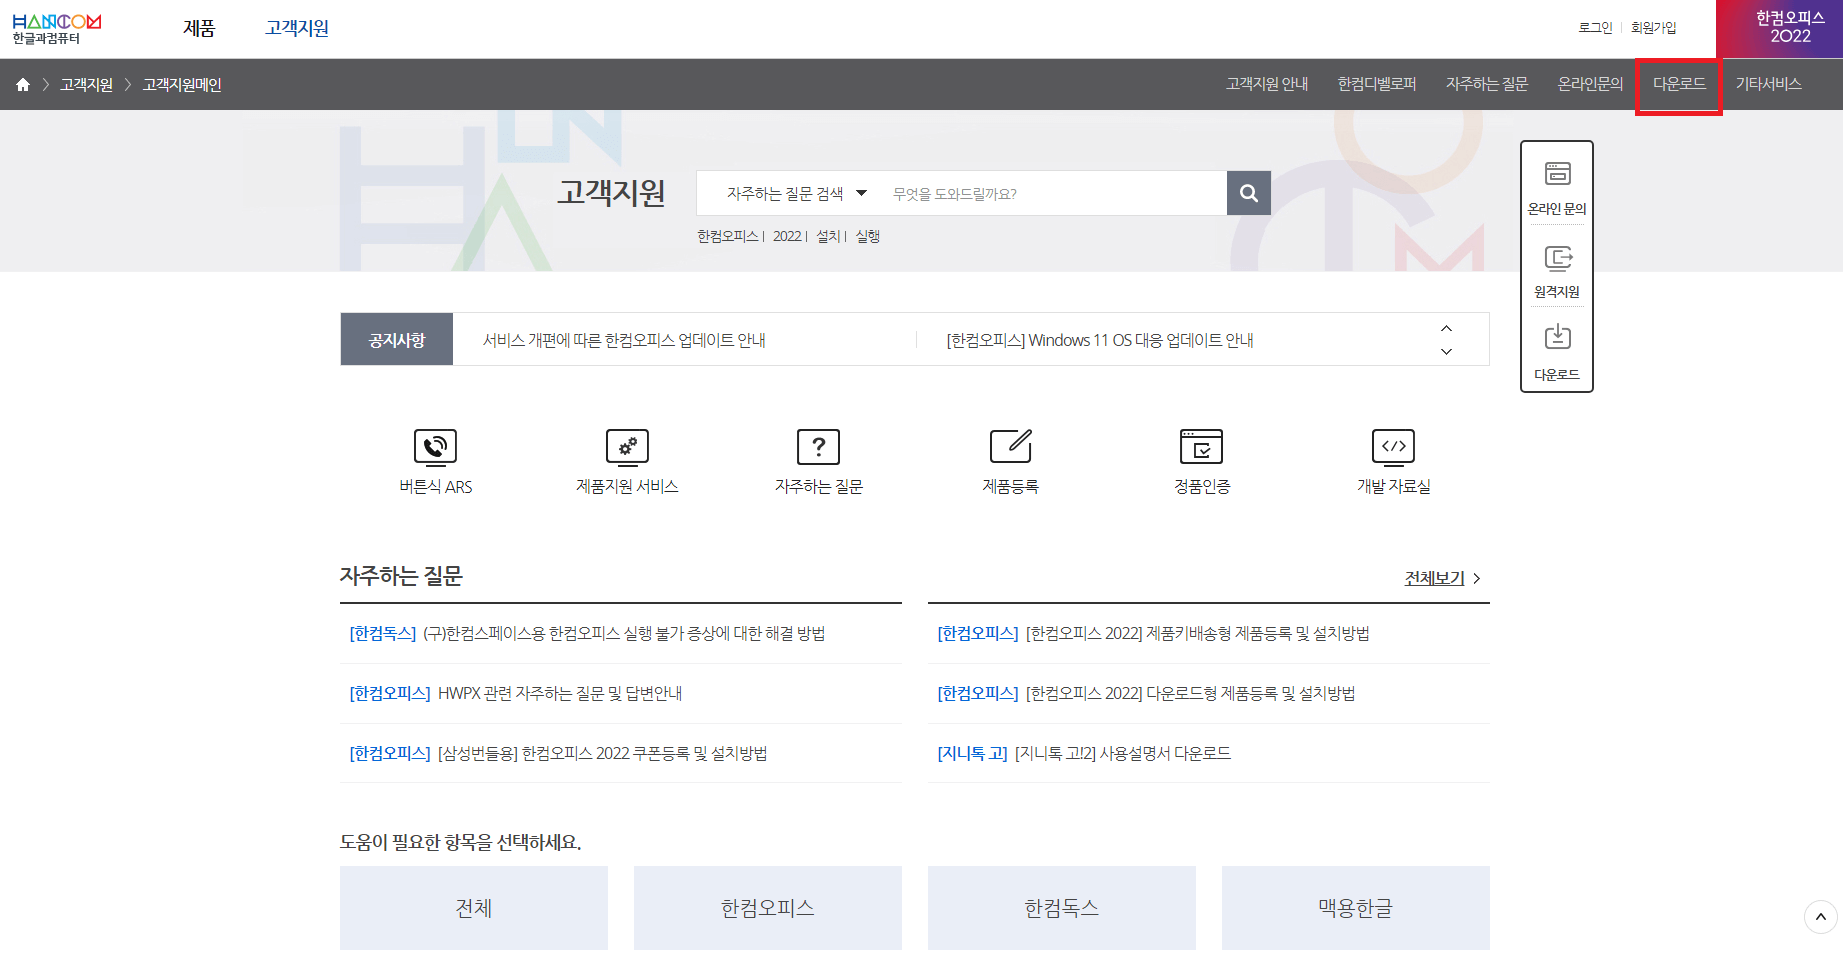The height and width of the screenshot is (953, 1843).
Task: Open the 제품 menu
Action: point(198,28)
